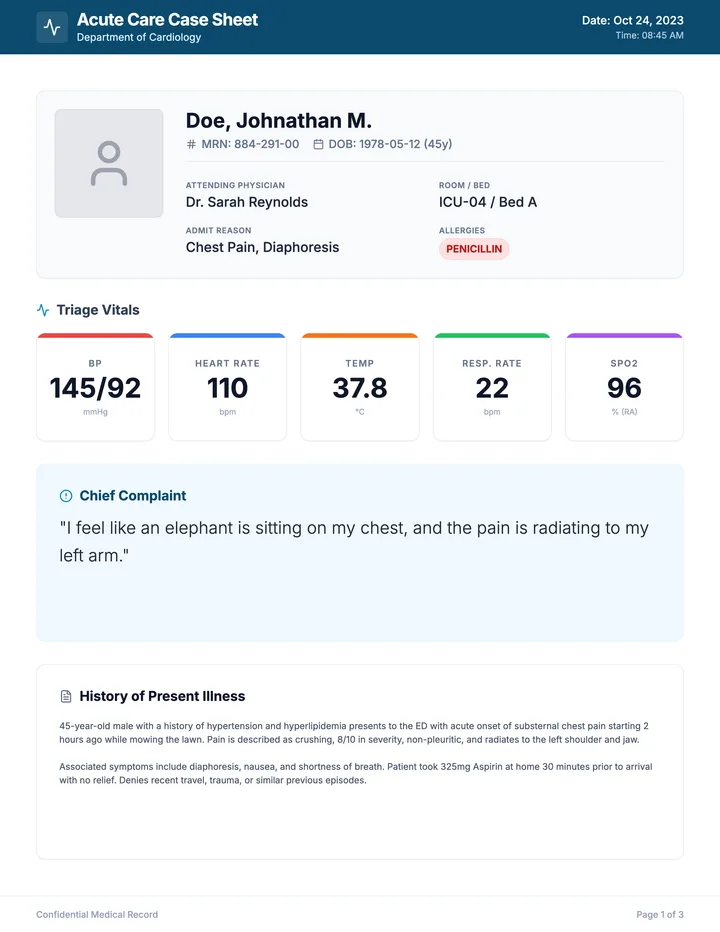The height and width of the screenshot is (932, 720).
Task: Select the Resp. Rate 22 card
Action: [x=492, y=387]
